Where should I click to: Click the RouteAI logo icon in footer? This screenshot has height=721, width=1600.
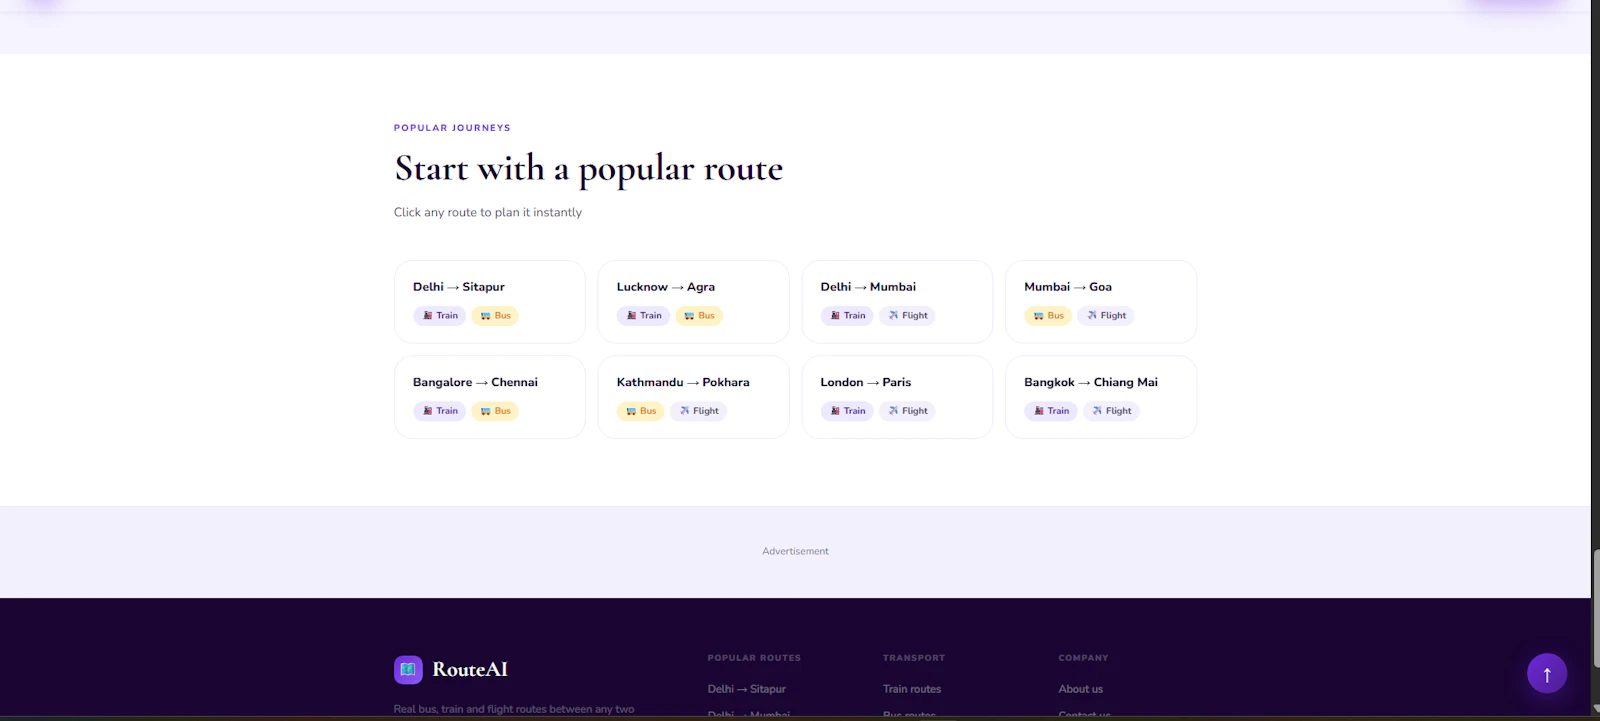coord(408,670)
